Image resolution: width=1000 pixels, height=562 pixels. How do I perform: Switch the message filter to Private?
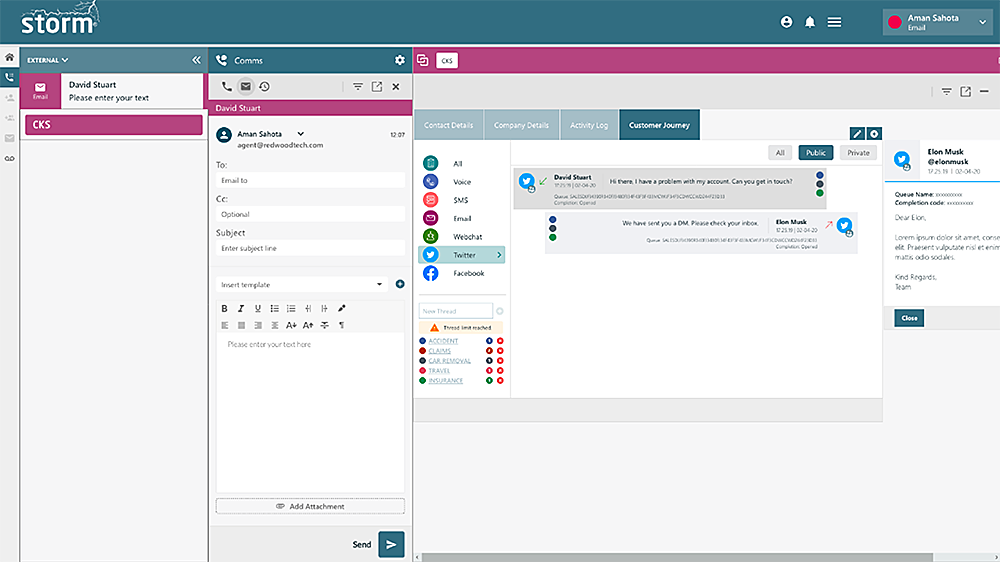click(858, 153)
